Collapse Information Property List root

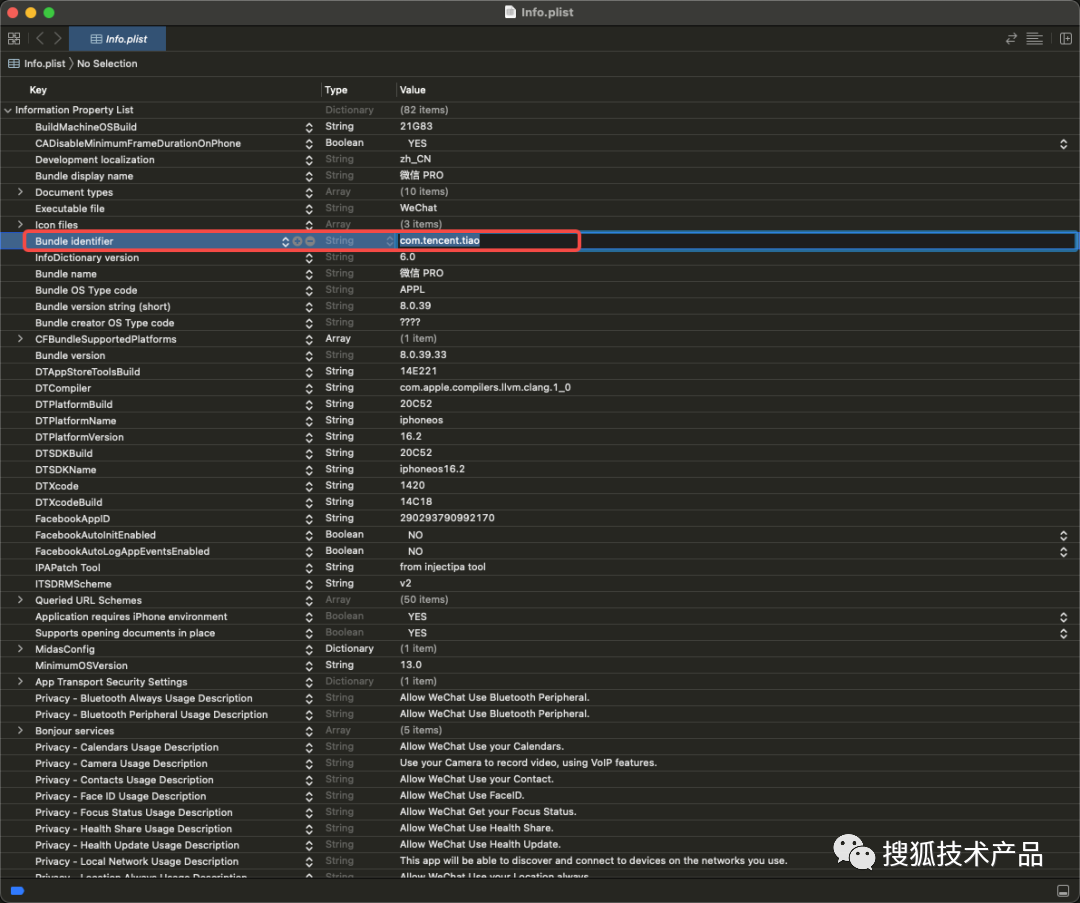click(8, 110)
